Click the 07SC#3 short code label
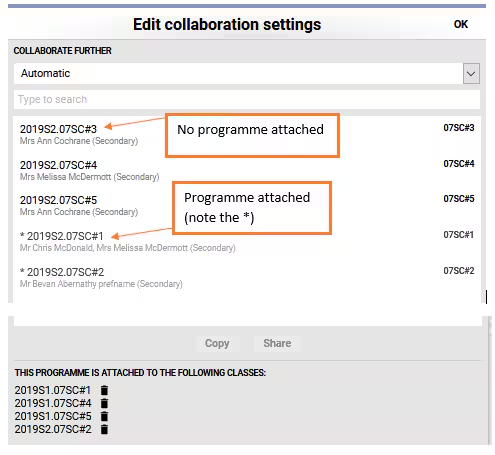 click(458, 128)
